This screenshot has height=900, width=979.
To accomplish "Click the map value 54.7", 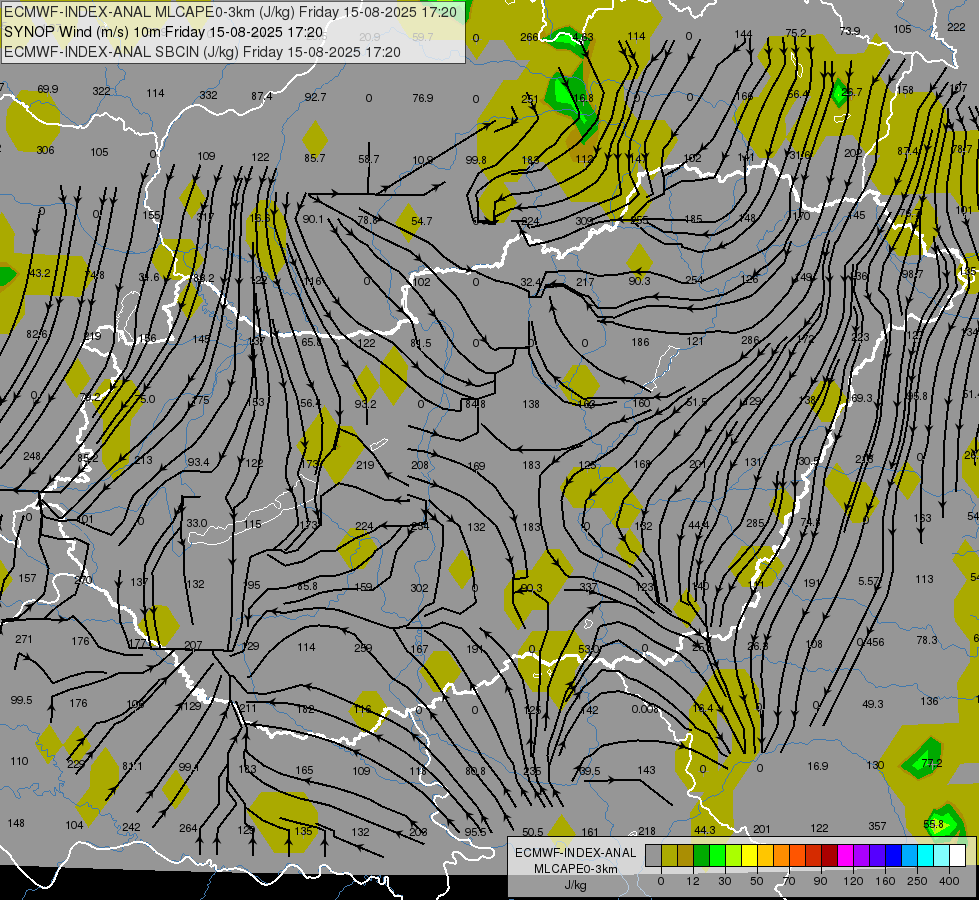I will 421,221.
